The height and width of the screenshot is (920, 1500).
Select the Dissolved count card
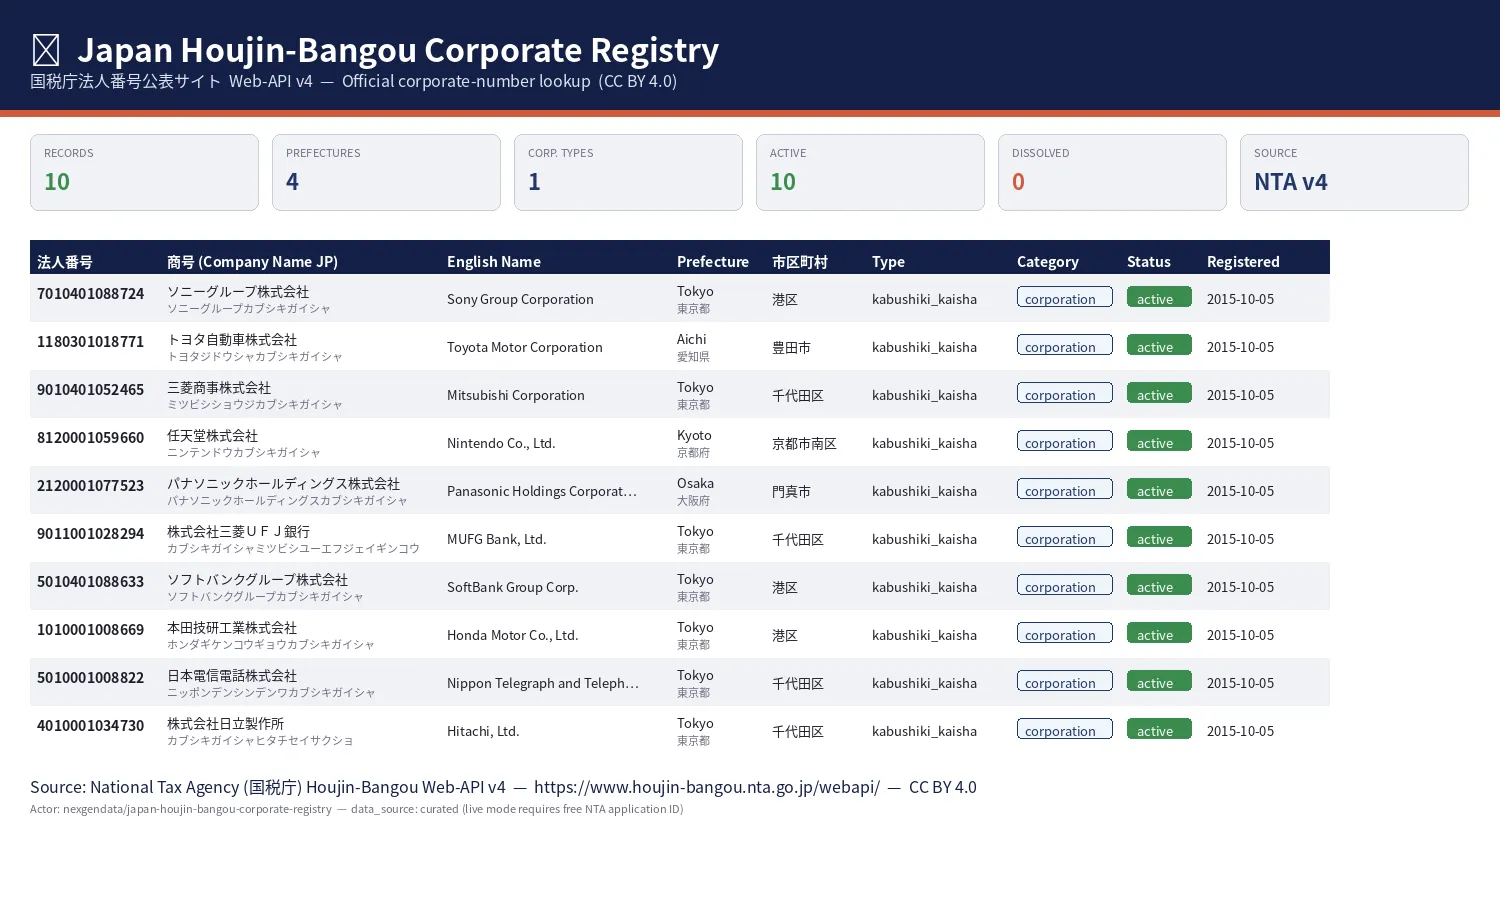(x=1112, y=172)
